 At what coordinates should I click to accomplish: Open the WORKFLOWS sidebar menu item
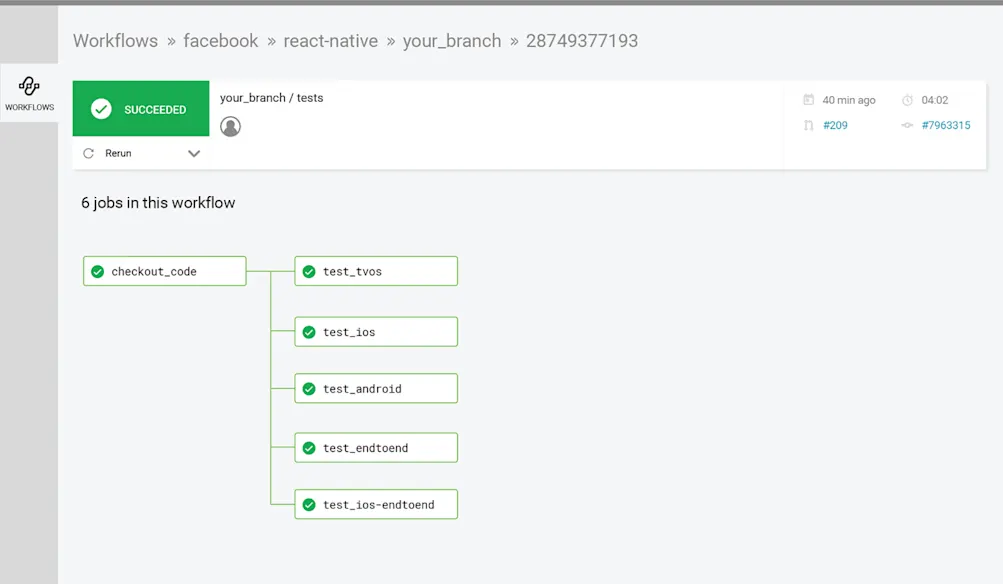29,95
